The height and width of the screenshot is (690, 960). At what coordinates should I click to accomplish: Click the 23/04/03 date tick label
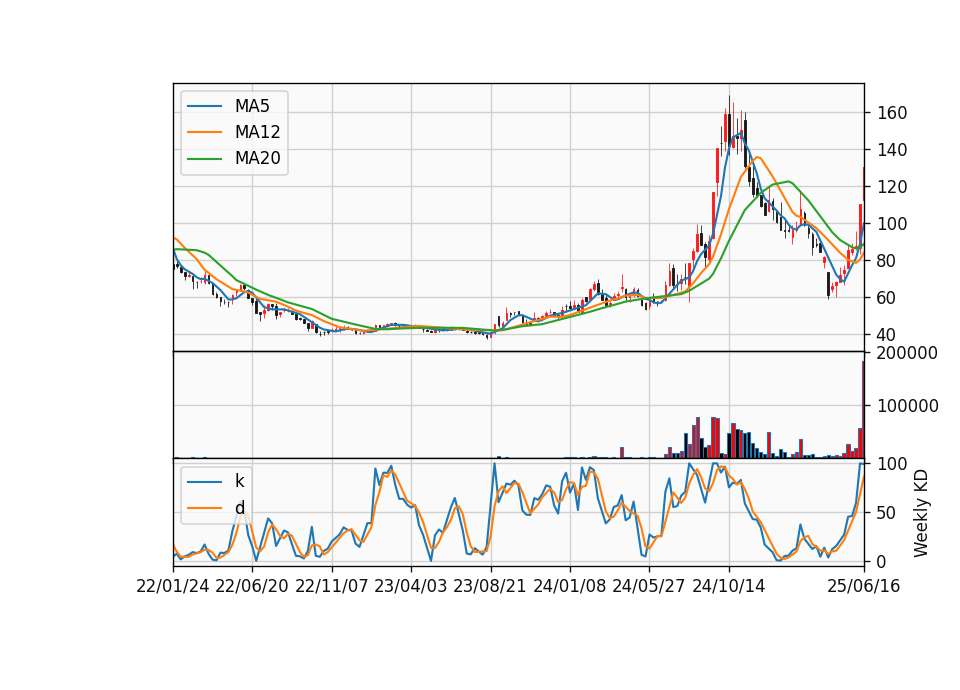pyautogui.click(x=411, y=586)
